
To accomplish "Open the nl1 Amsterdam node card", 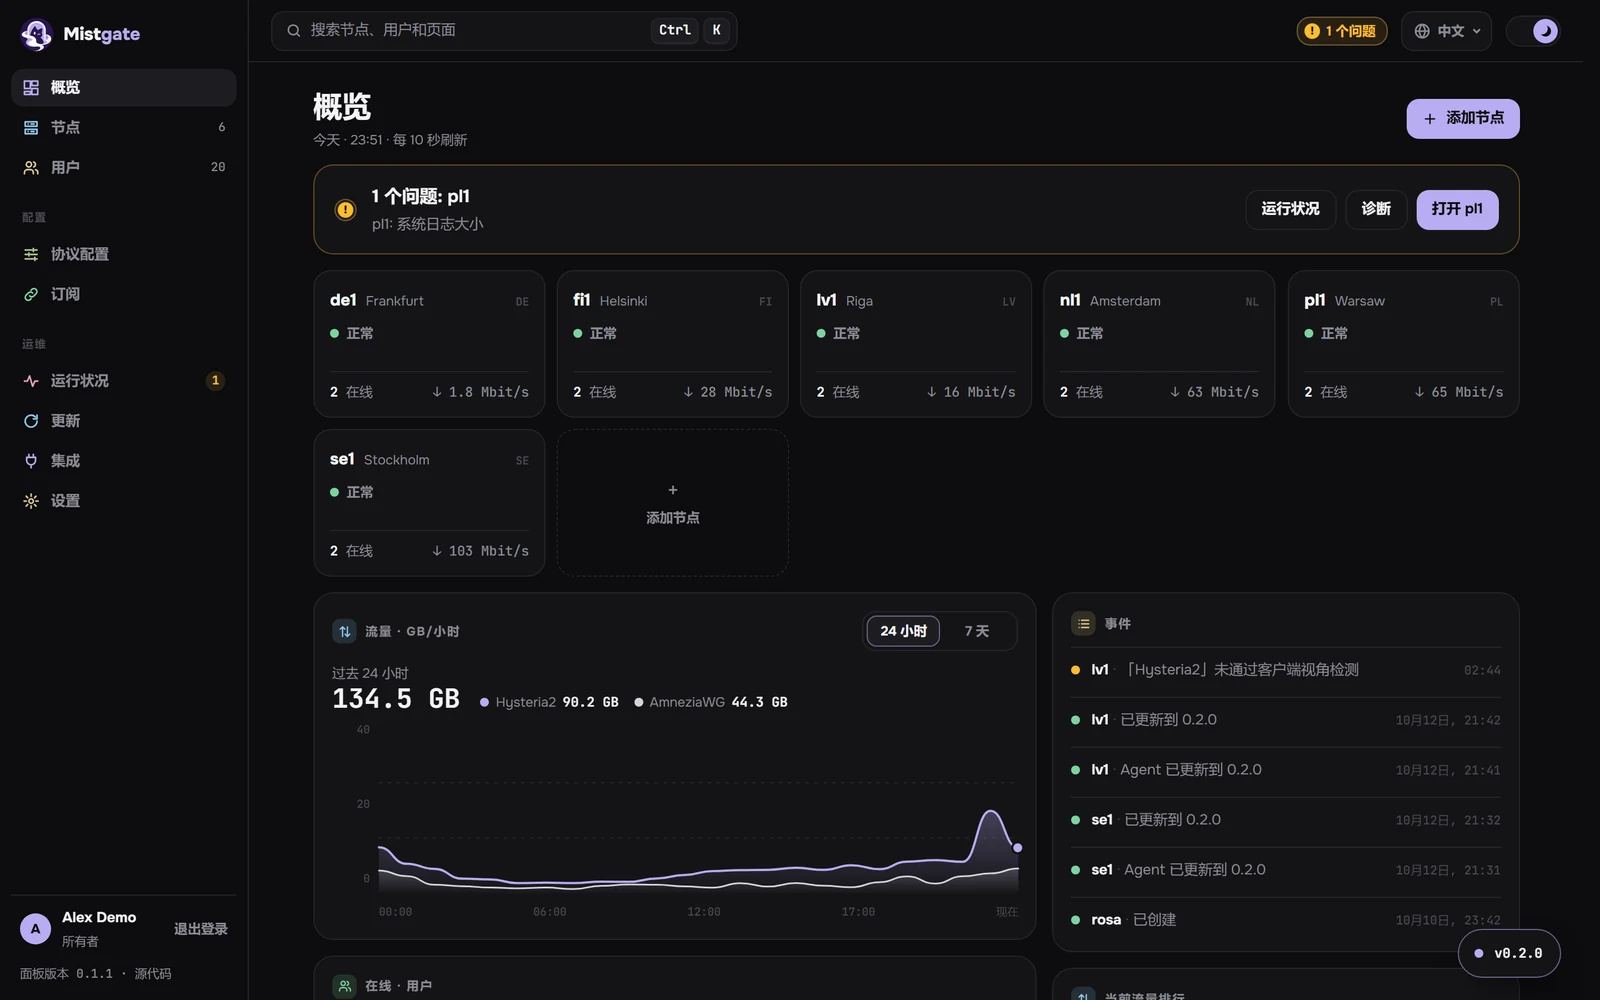I will point(1159,344).
